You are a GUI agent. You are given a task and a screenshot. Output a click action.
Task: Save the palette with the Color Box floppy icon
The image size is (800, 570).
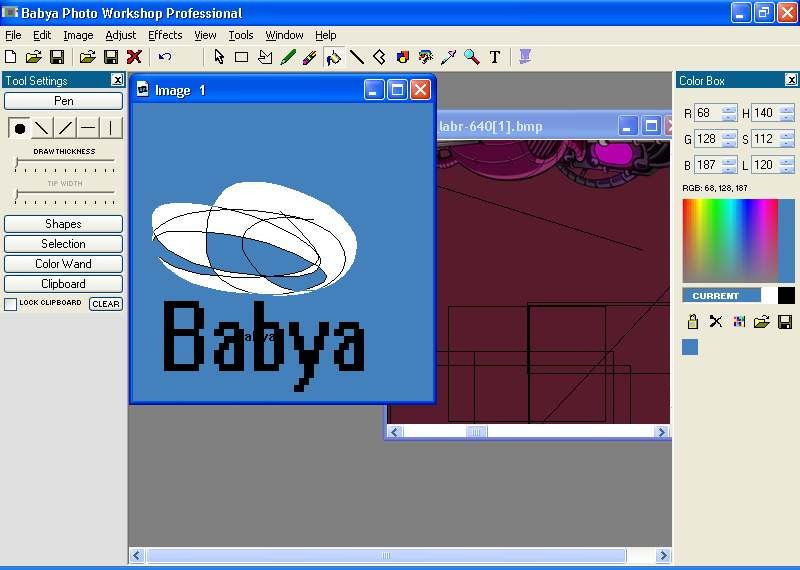(x=785, y=321)
